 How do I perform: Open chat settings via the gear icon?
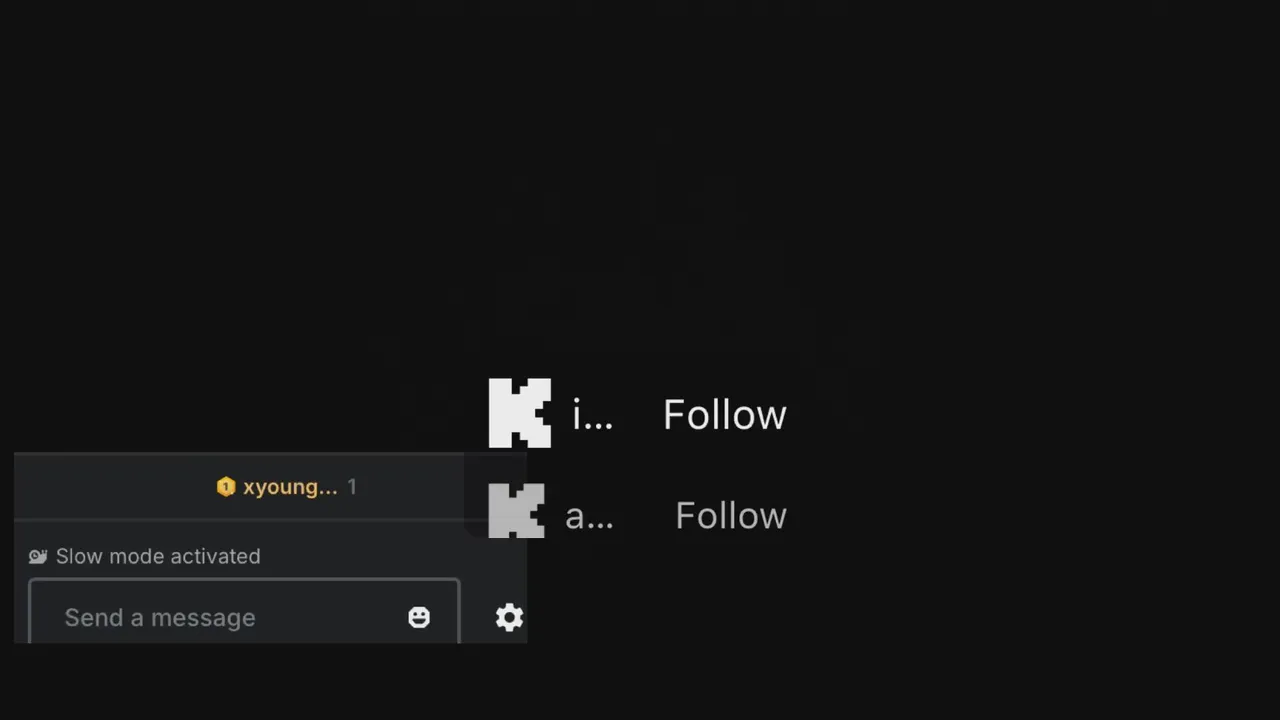pyautogui.click(x=509, y=617)
